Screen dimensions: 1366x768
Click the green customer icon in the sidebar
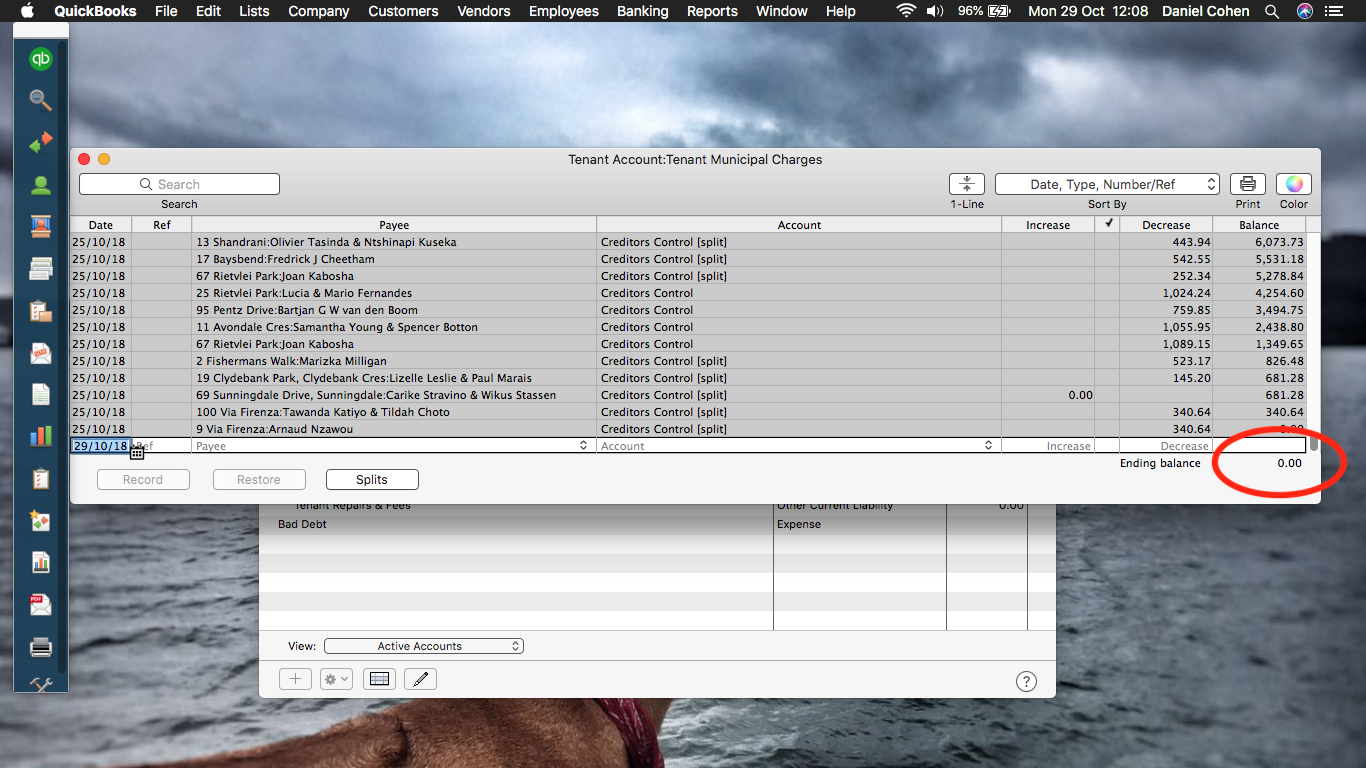pyautogui.click(x=40, y=185)
